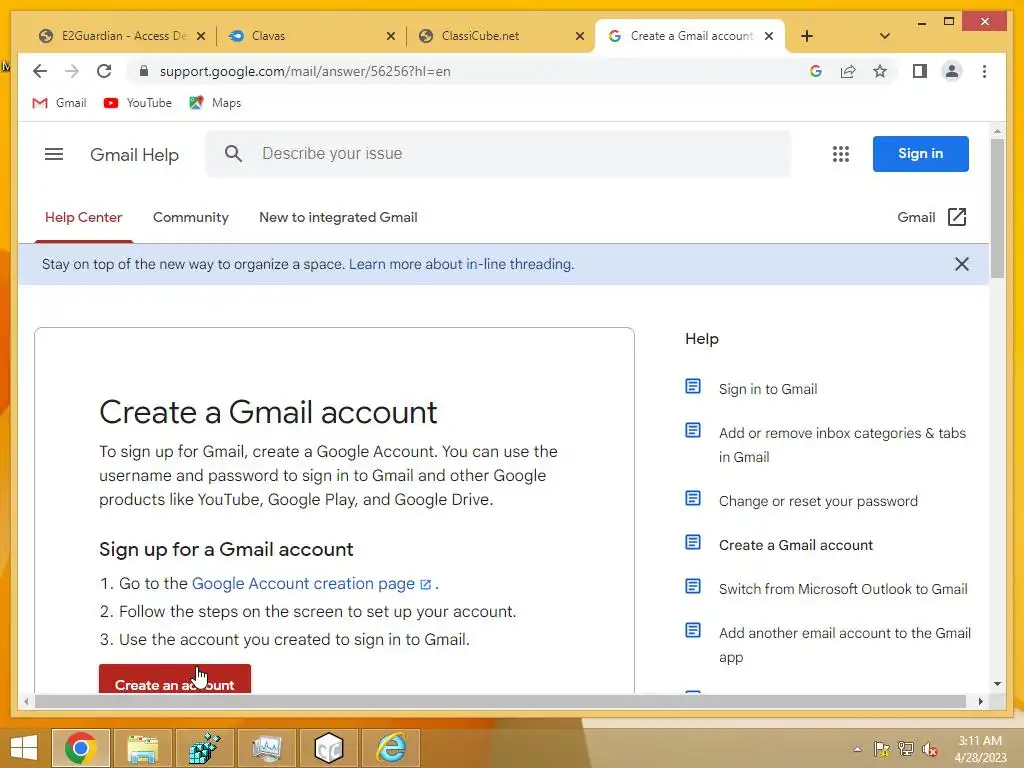This screenshot has width=1024, height=768.
Task: Switch to the Community tab
Action: 191,217
